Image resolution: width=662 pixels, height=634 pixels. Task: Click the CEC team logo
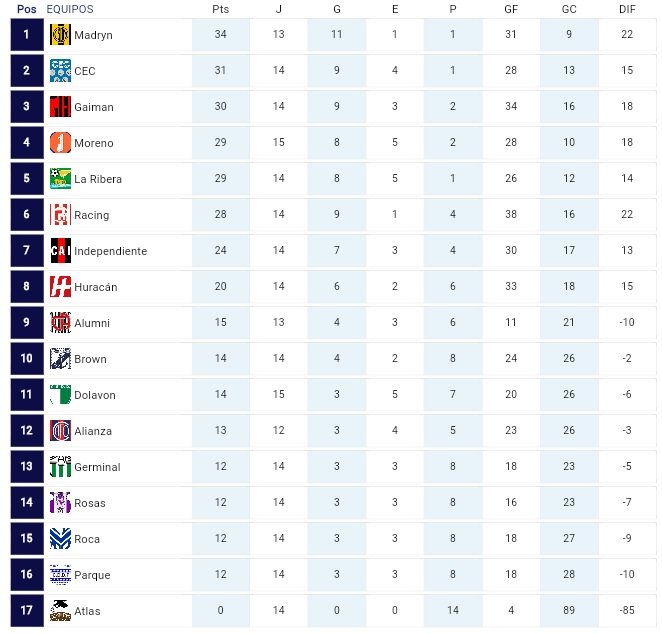(60, 70)
